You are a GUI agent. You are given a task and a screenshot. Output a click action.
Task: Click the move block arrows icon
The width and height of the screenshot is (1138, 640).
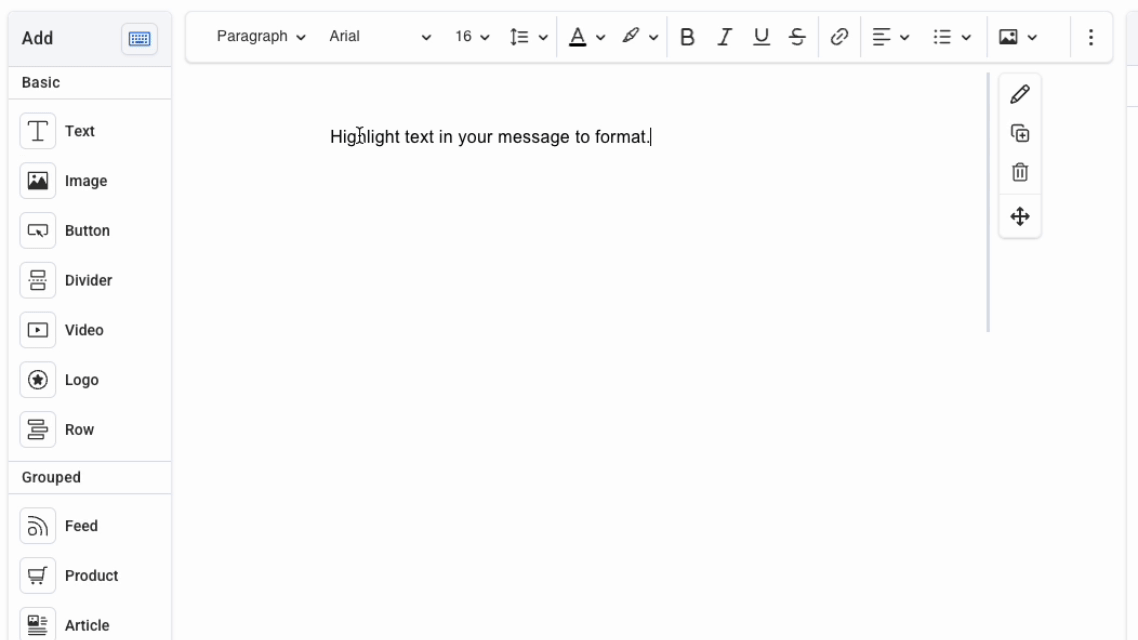[1020, 216]
